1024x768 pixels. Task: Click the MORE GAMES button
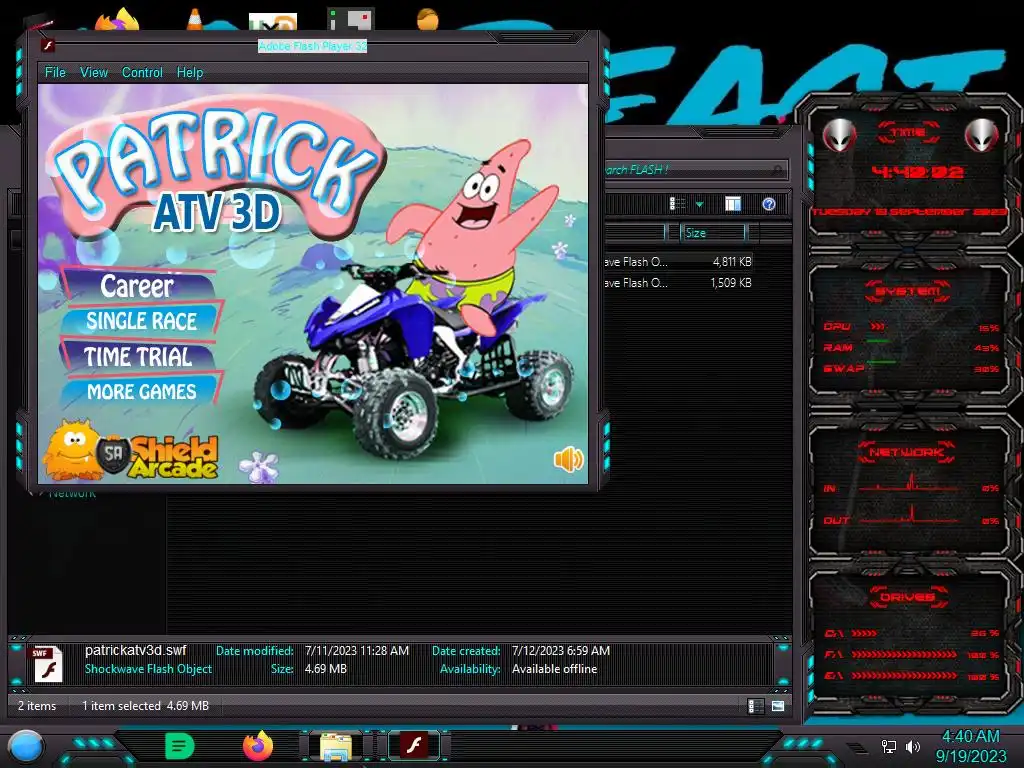[142, 391]
